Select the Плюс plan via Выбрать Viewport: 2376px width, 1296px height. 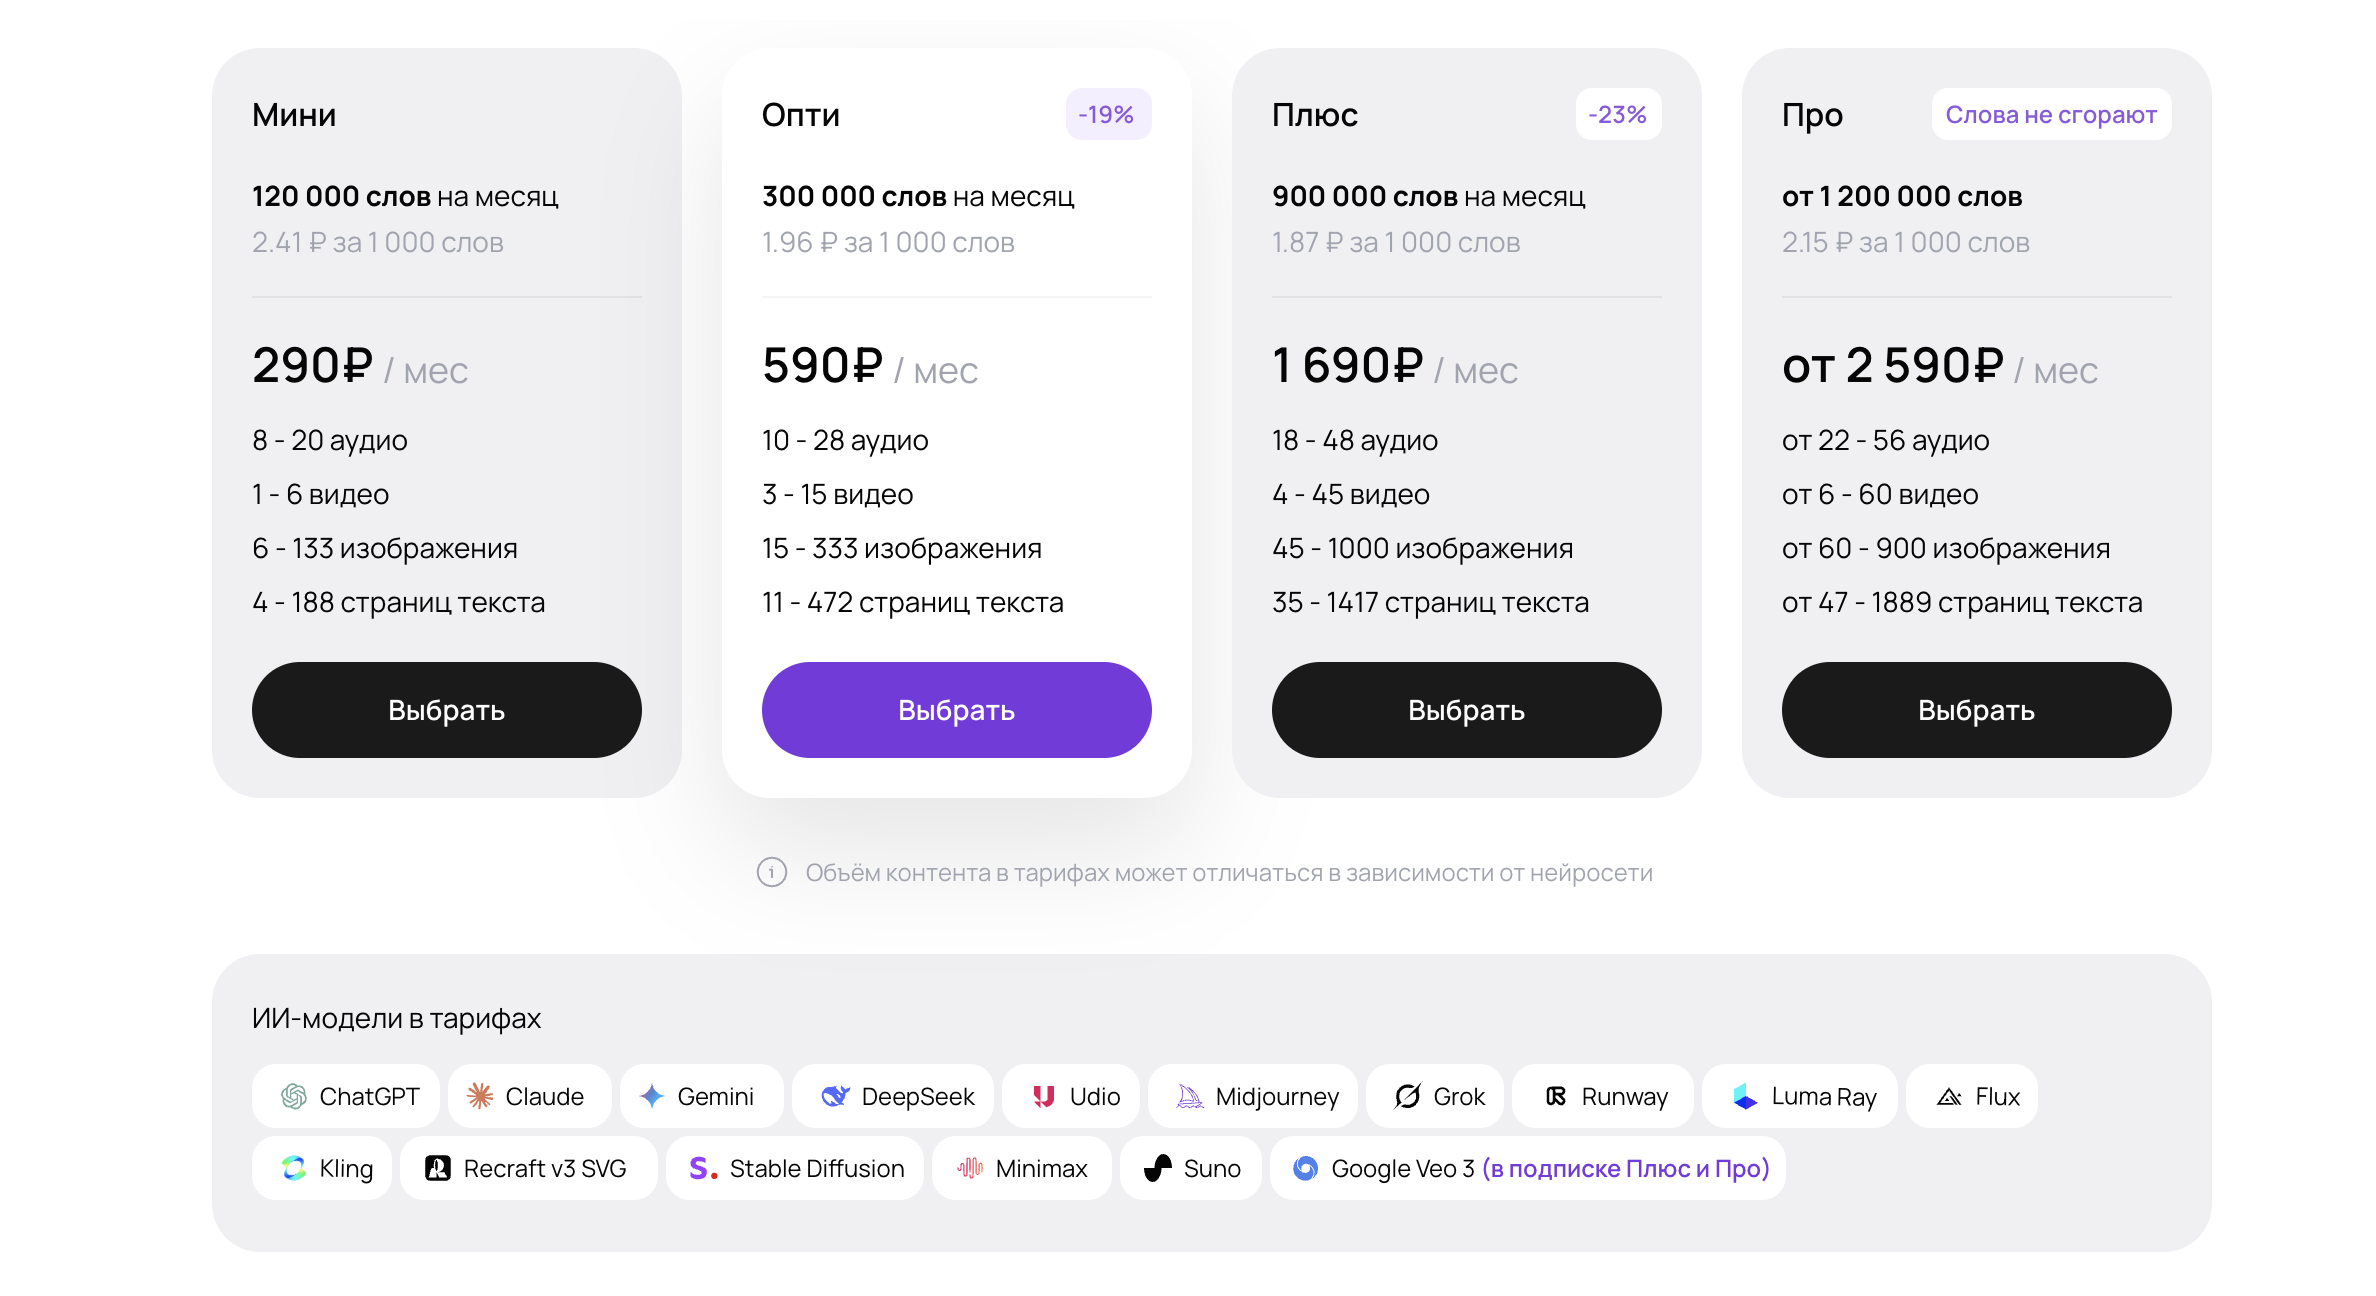coord(1466,710)
